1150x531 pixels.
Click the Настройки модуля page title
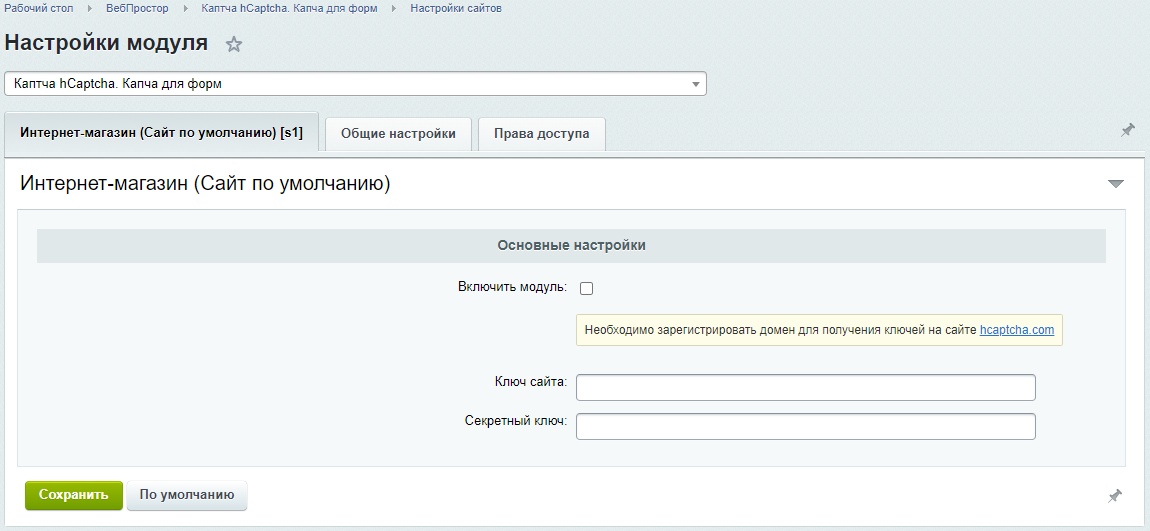click(106, 43)
